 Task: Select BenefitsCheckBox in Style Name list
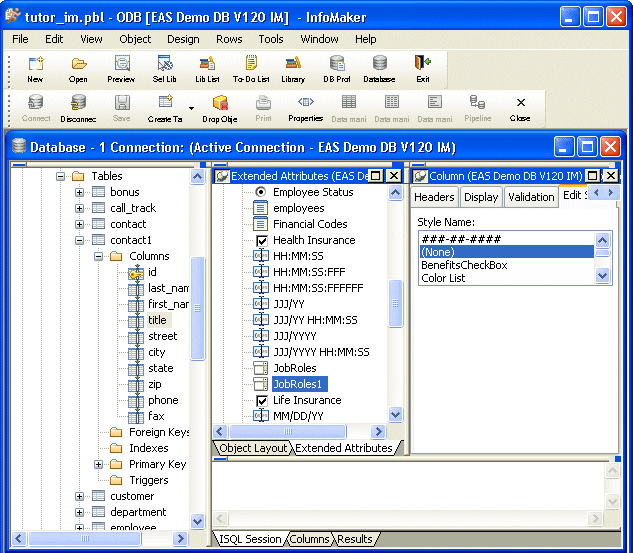tap(464, 265)
